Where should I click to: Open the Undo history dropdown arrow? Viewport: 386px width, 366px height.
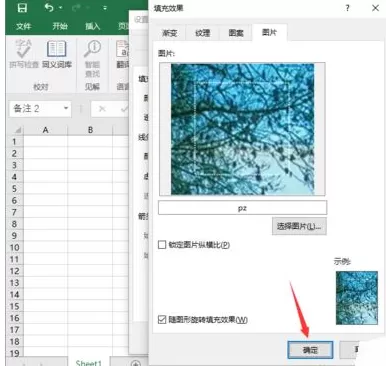pyautogui.click(x=61, y=7)
